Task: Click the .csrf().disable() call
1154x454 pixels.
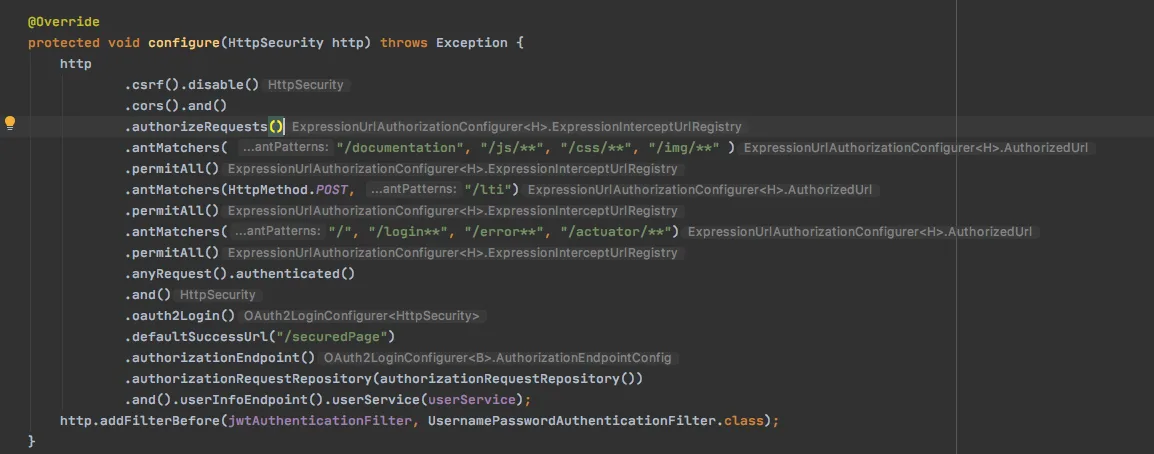Action: coord(192,85)
